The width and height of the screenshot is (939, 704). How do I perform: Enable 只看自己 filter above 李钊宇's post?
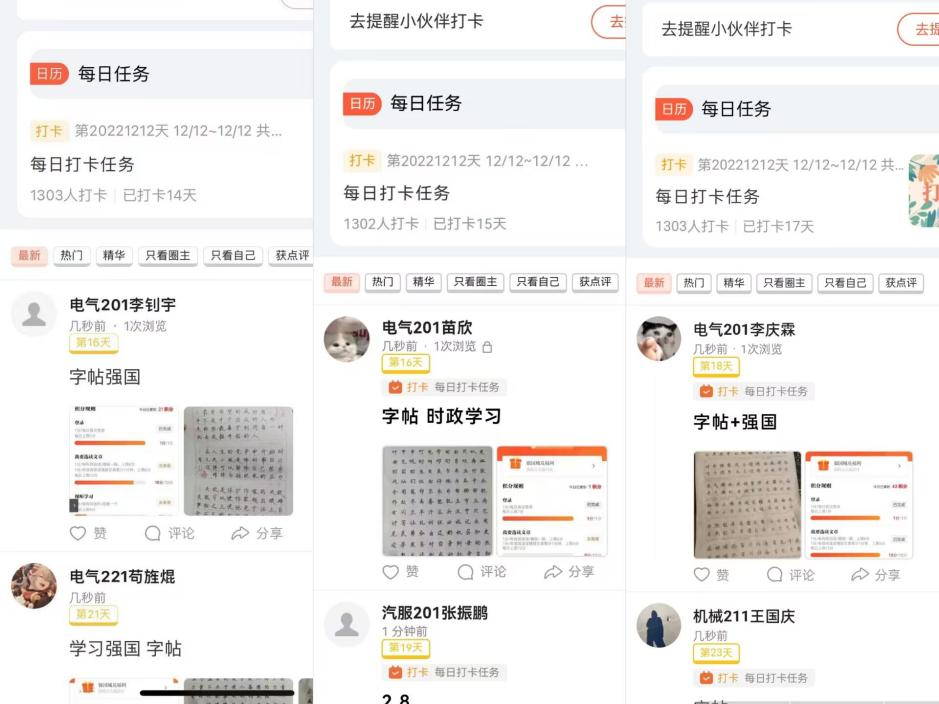pos(232,256)
